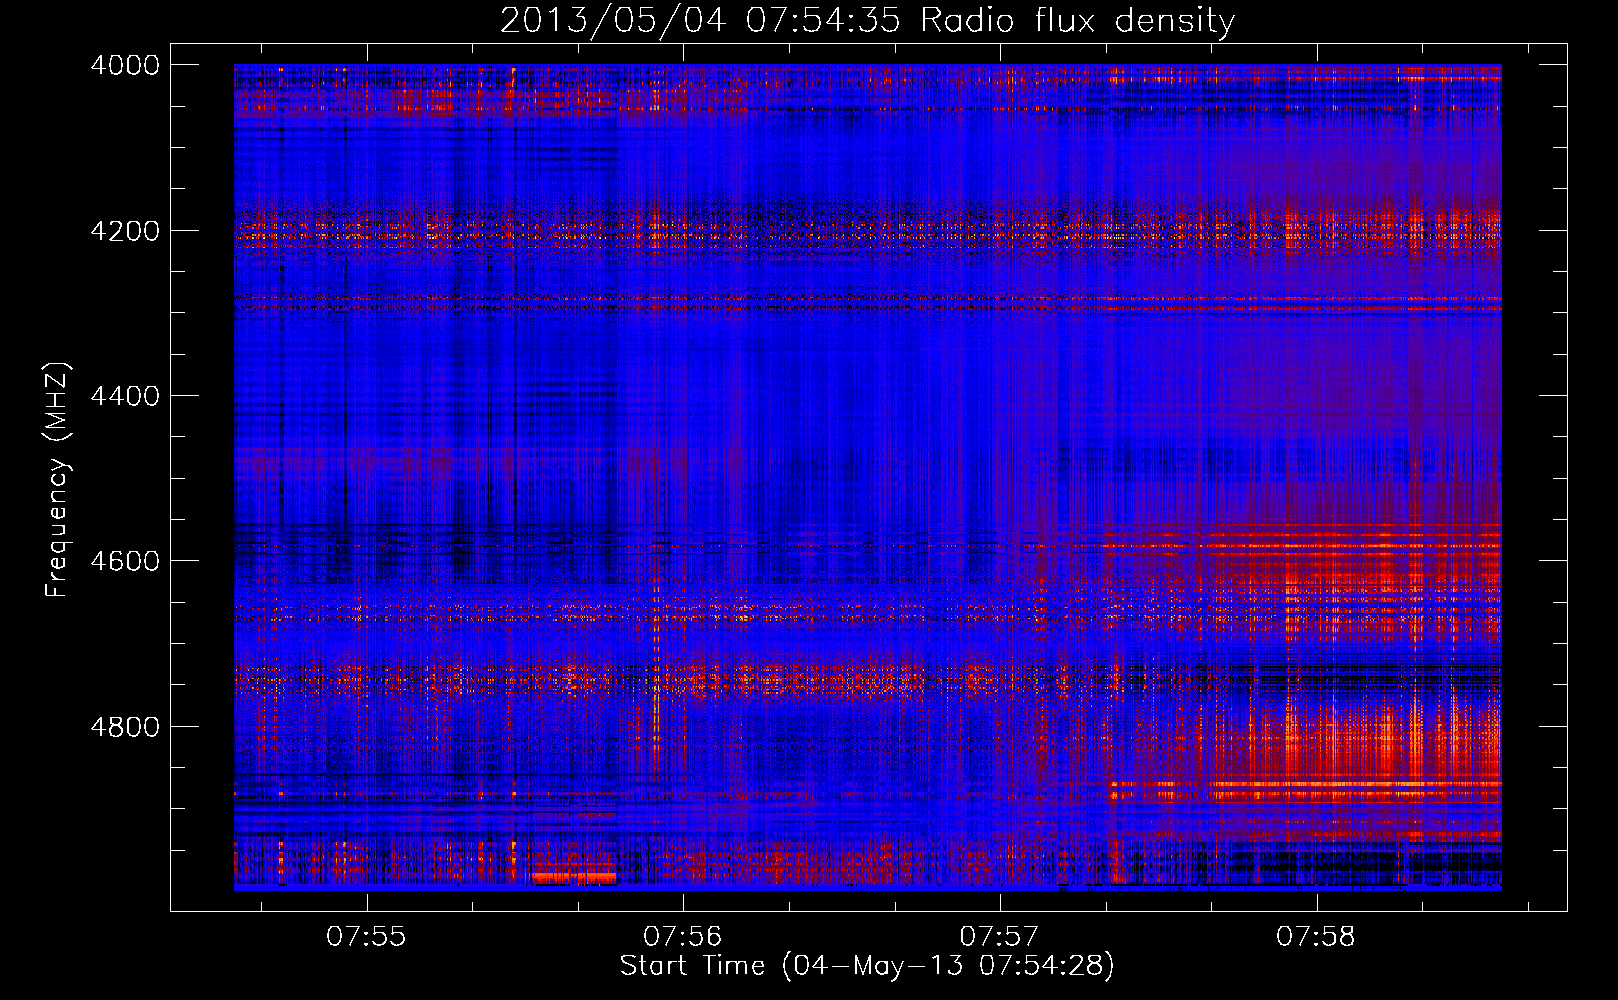Viewport: 1618px width, 1000px height.
Task: Click the 4400 frequency tick label
Action: (125, 396)
